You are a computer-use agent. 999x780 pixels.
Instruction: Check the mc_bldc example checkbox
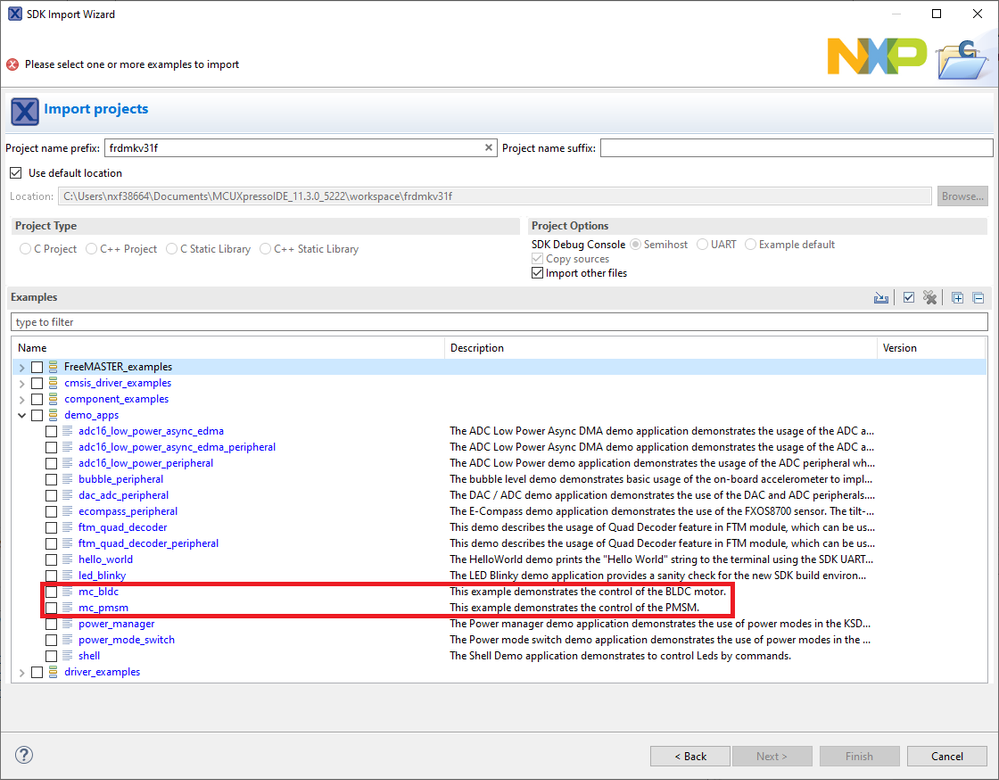[51, 591]
